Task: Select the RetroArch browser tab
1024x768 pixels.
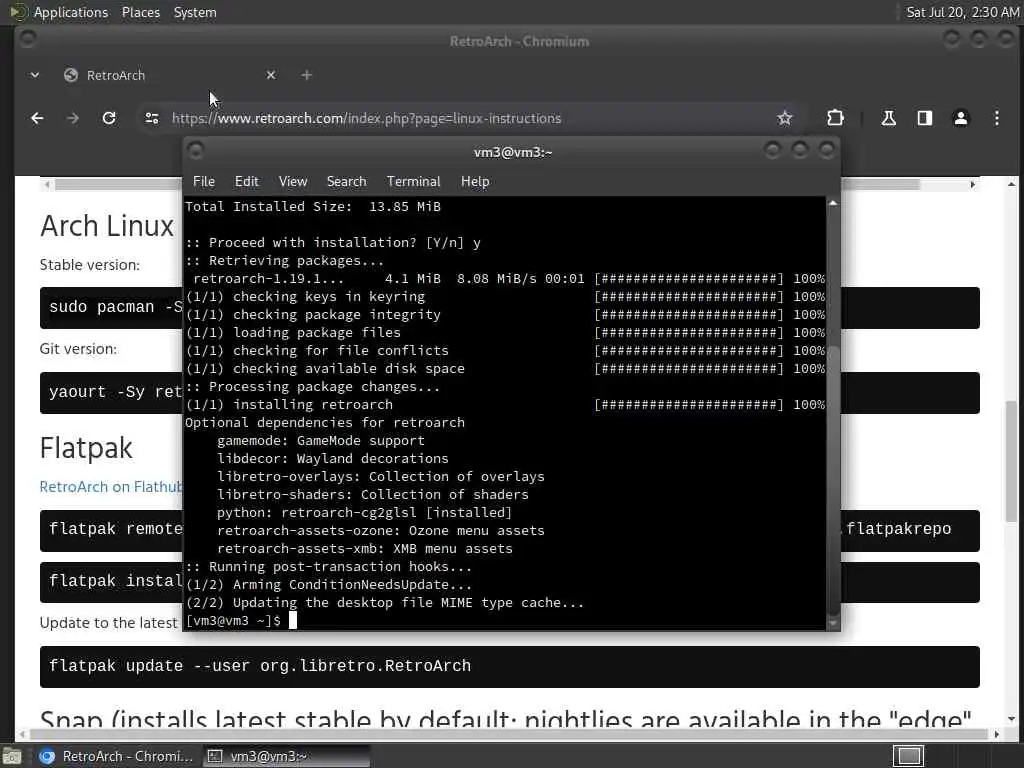Action: tap(170, 75)
